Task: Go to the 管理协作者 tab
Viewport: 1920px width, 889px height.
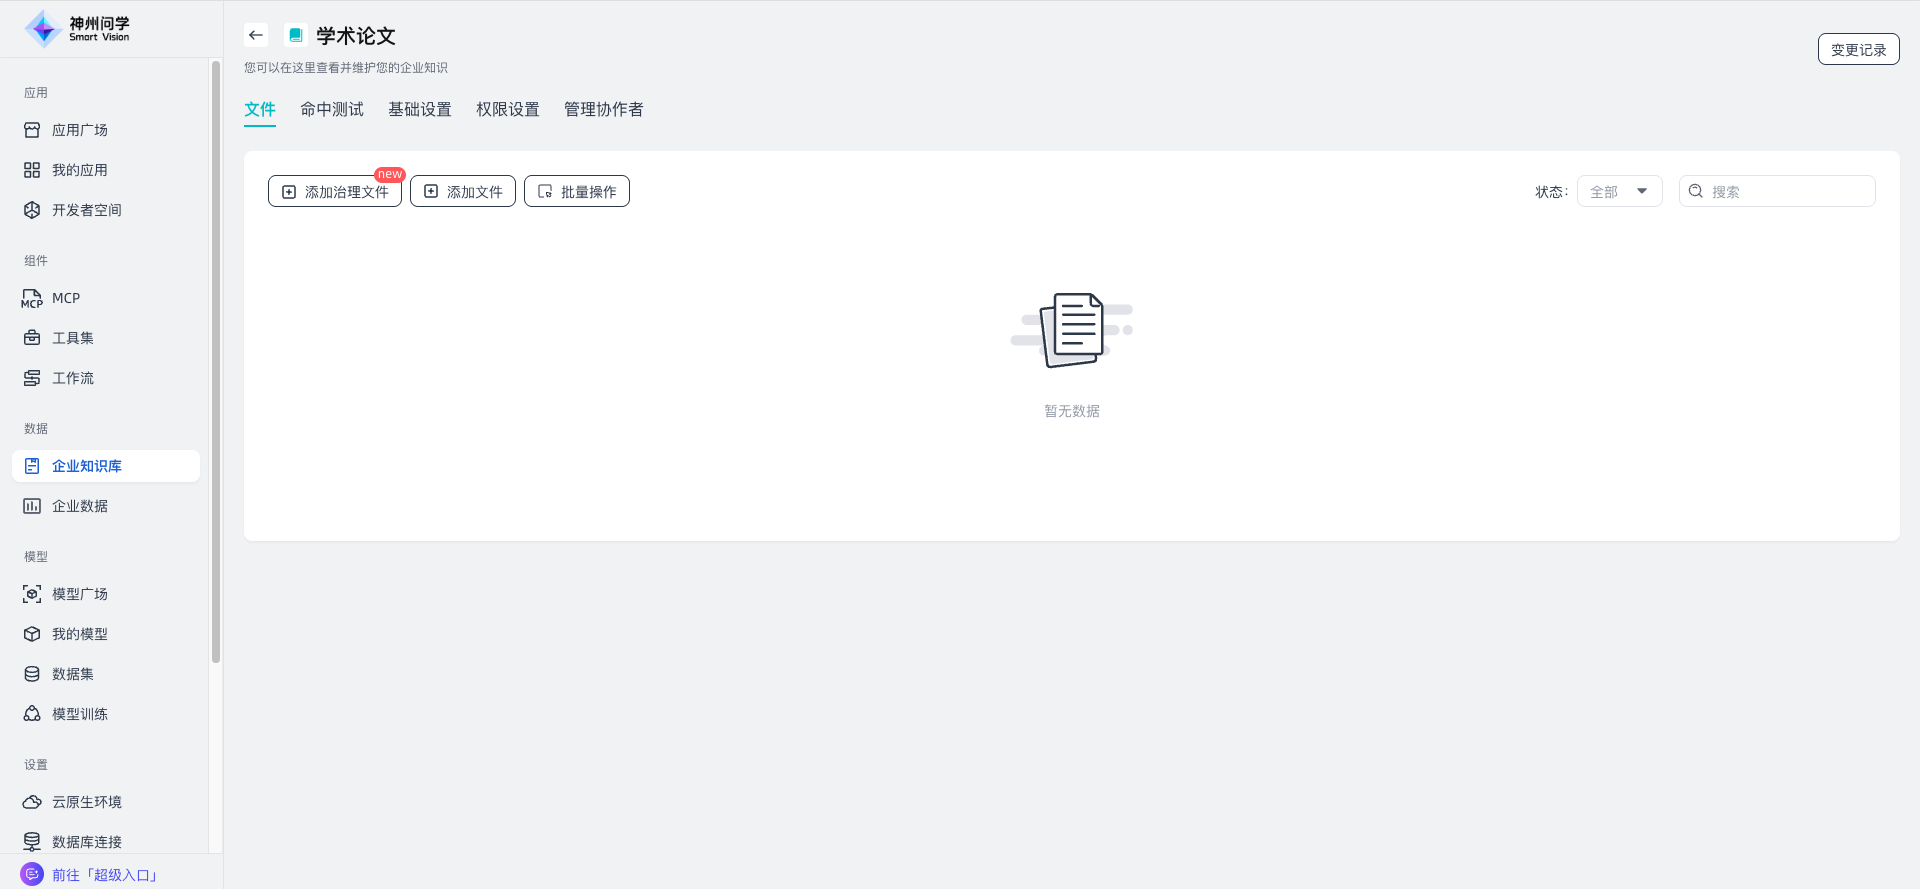Action: (603, 109)
